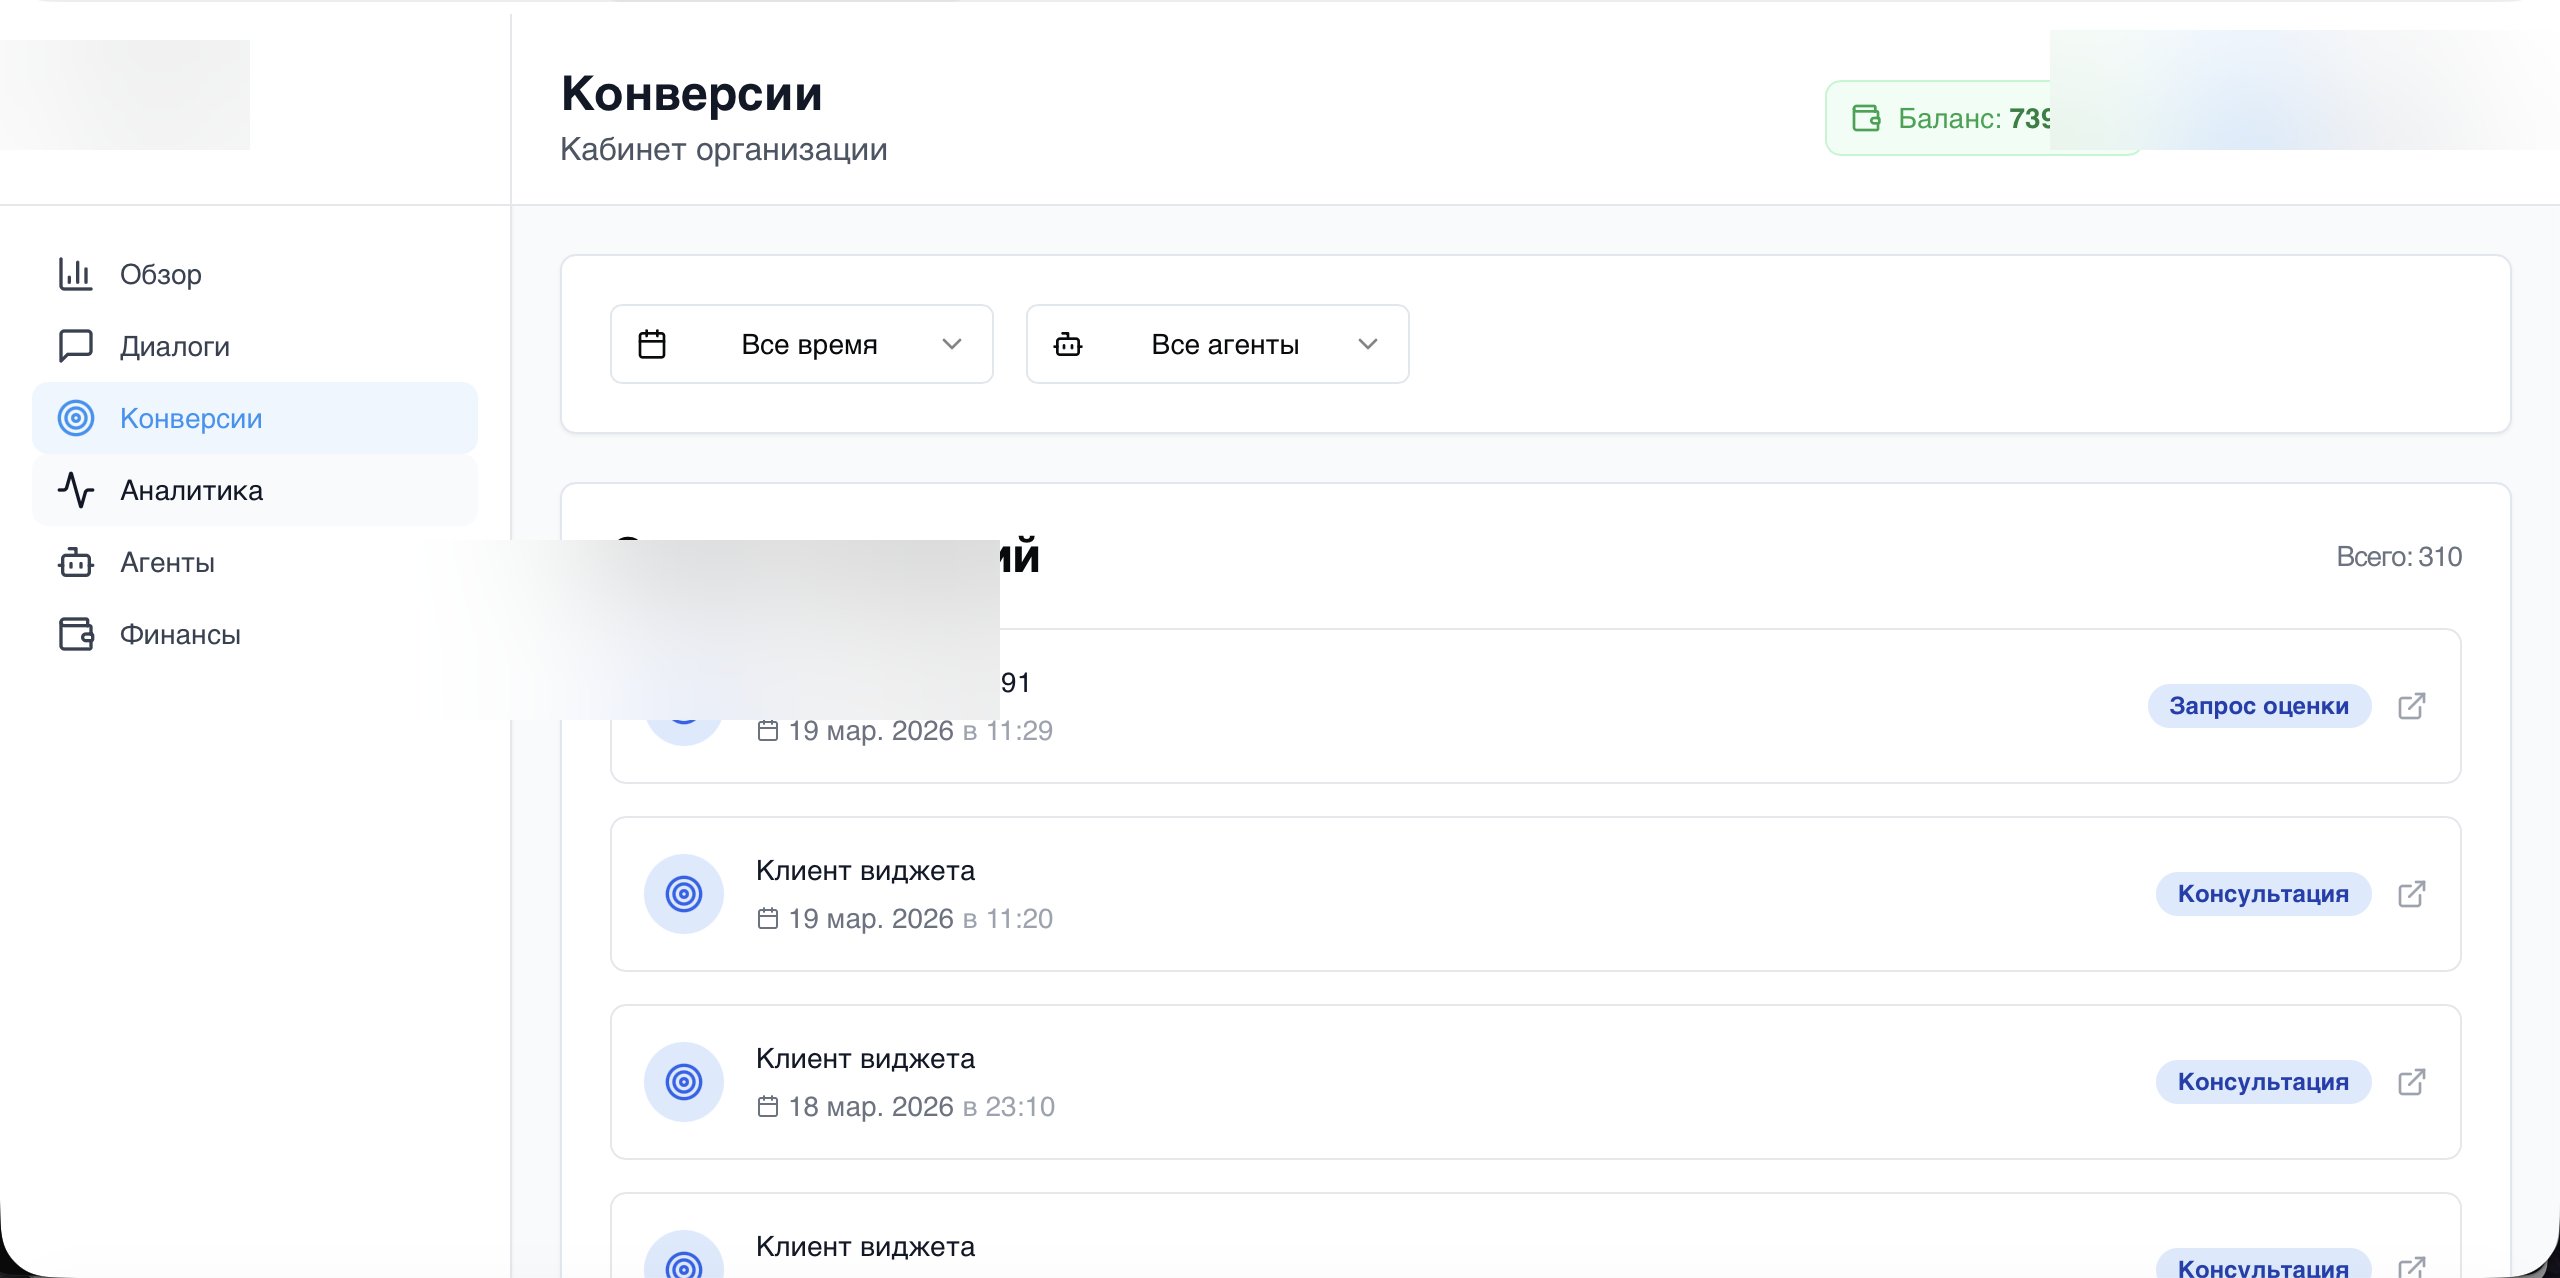
Task: Click the target icon of the Клиент виджета entry
Action: [684, 893]
